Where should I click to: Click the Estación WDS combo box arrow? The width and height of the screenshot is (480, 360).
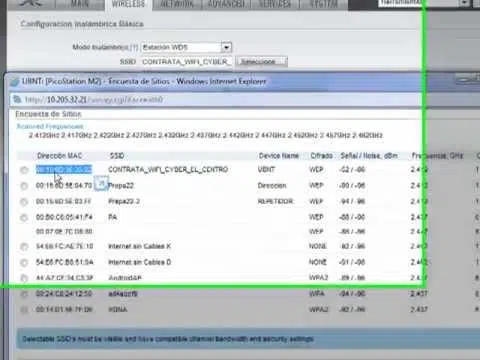[226, 47]
